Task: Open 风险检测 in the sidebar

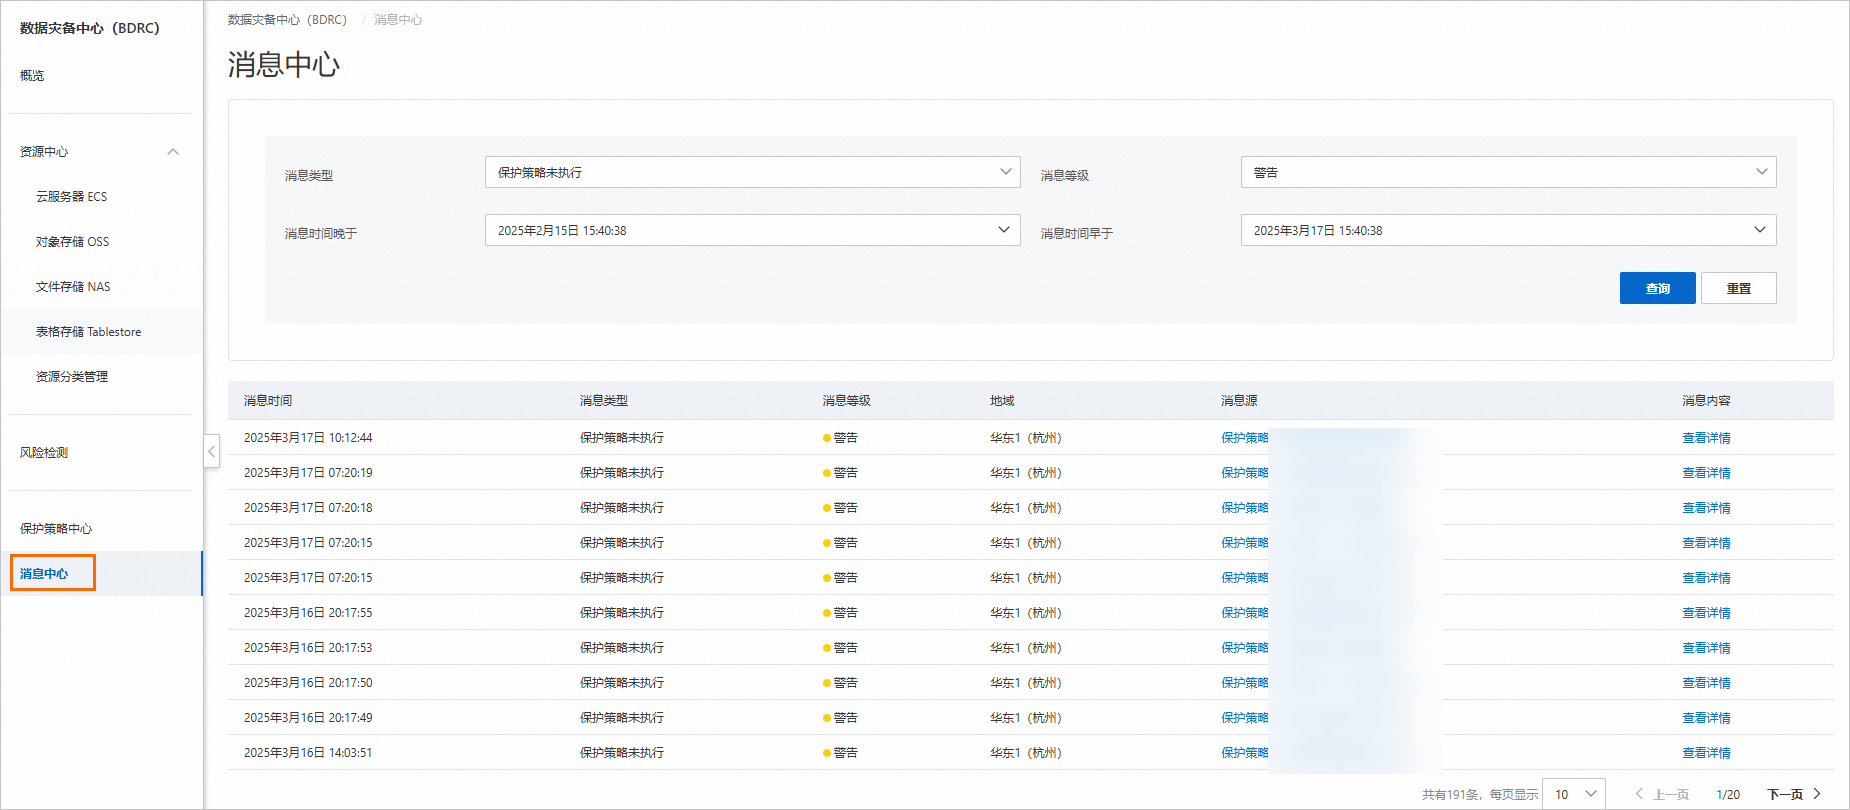Action: coord(44,453)
